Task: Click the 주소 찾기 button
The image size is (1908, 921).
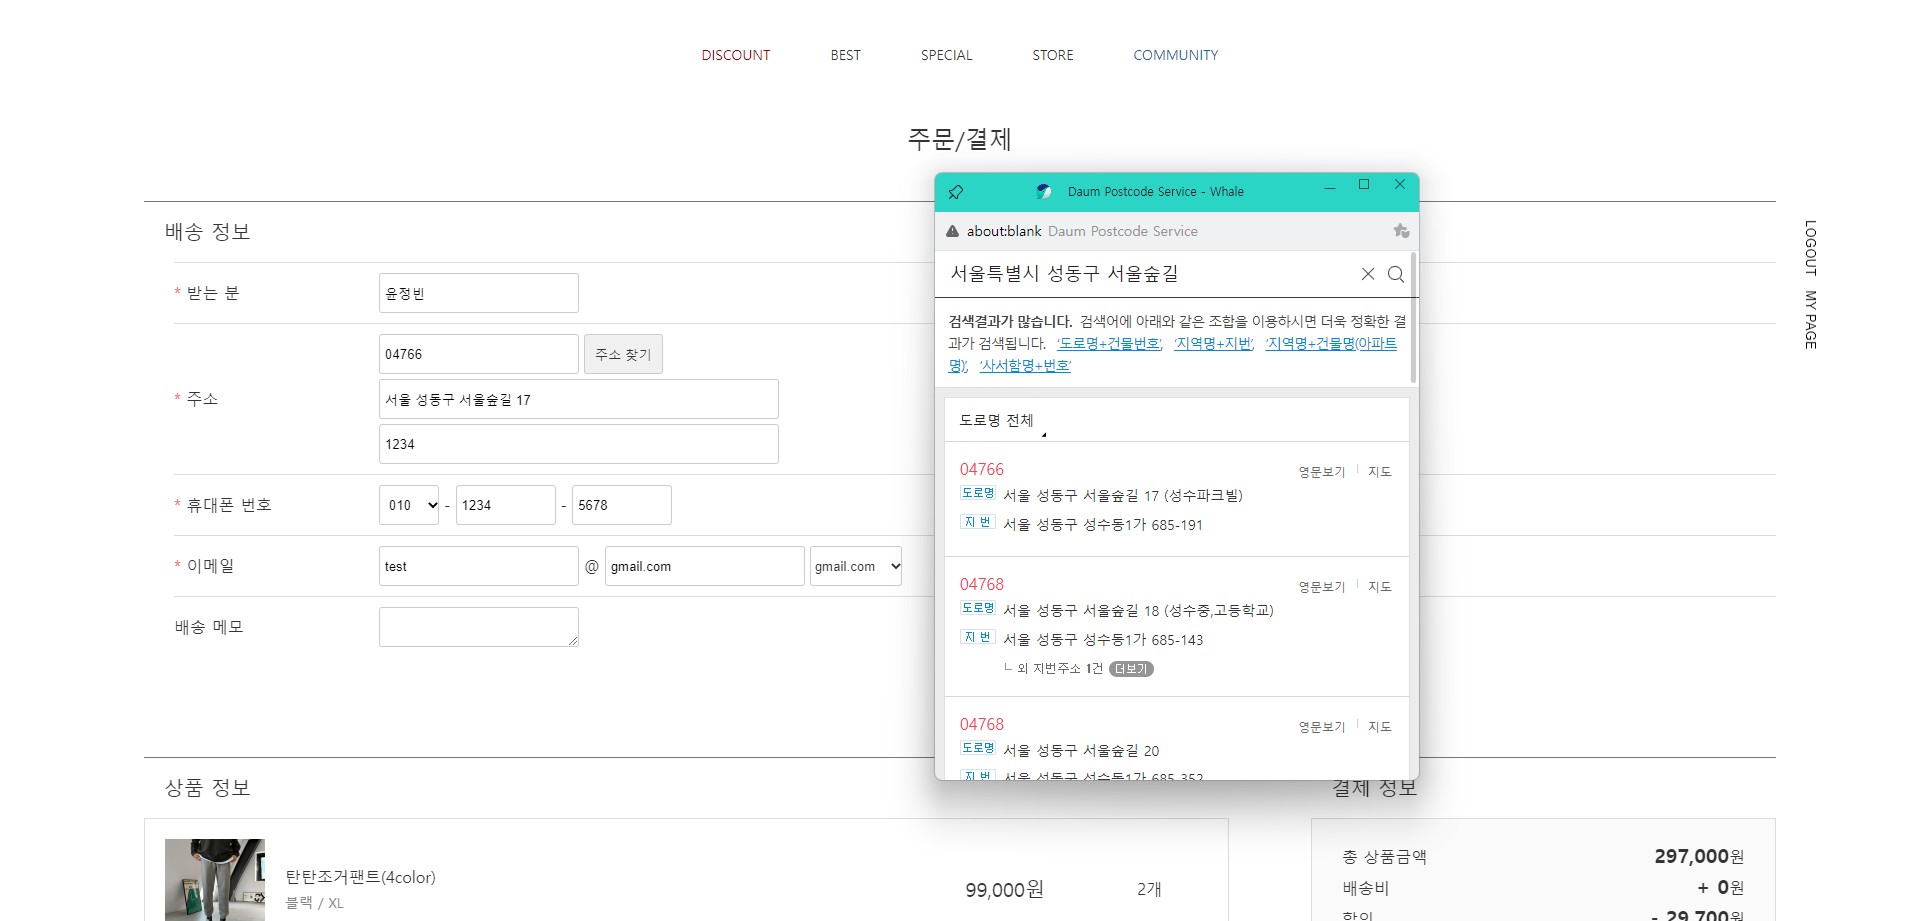Action: pos(623,354)
